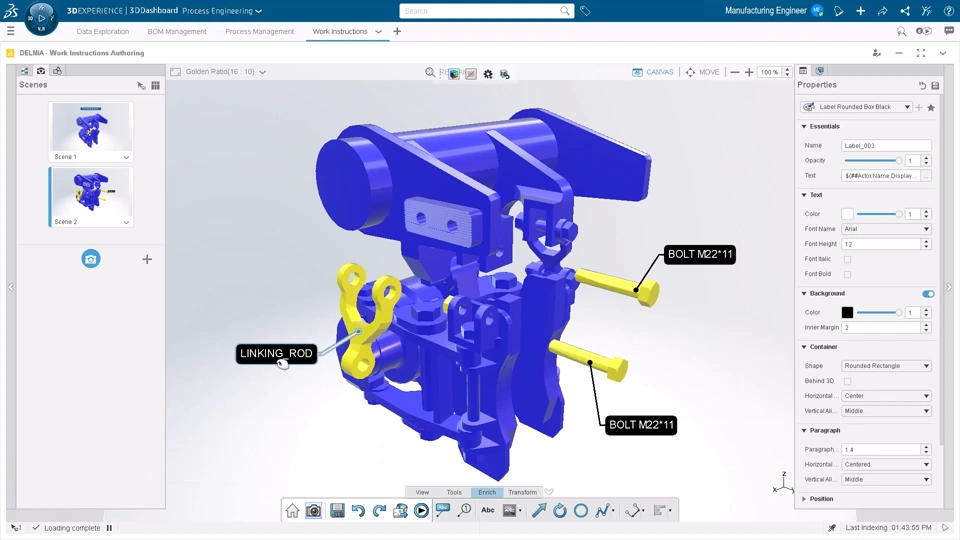Toggle the Font Bold checkbox
960x540 pixels.
point(847,274)
